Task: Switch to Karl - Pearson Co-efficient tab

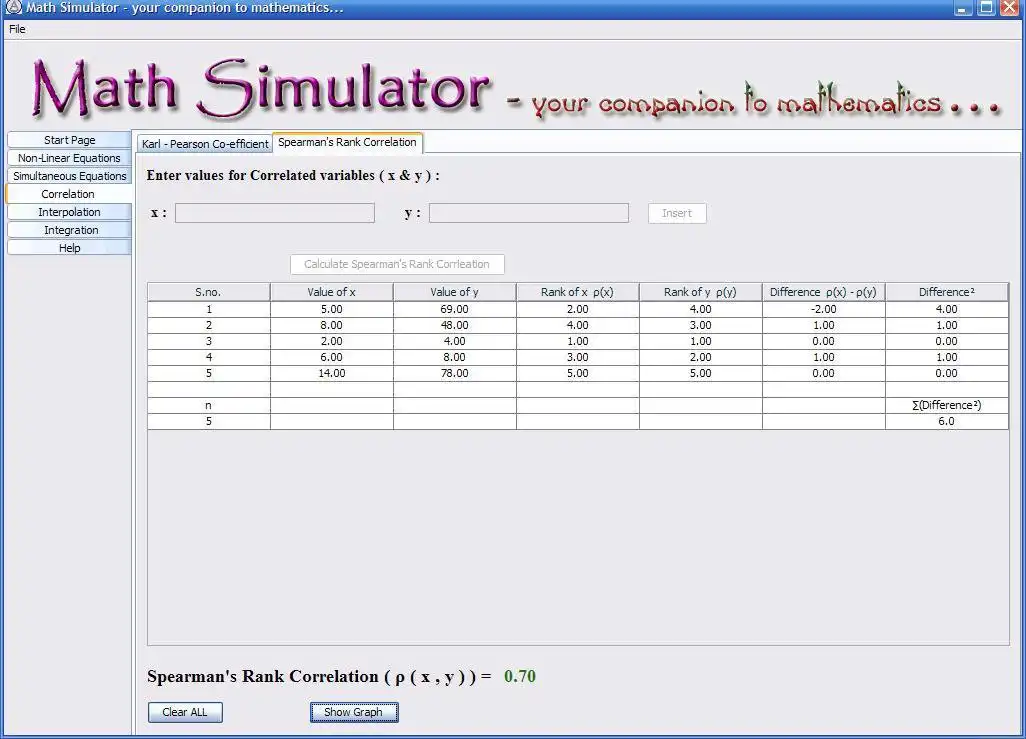Action: pyautogui.click(x=205, y=144)
